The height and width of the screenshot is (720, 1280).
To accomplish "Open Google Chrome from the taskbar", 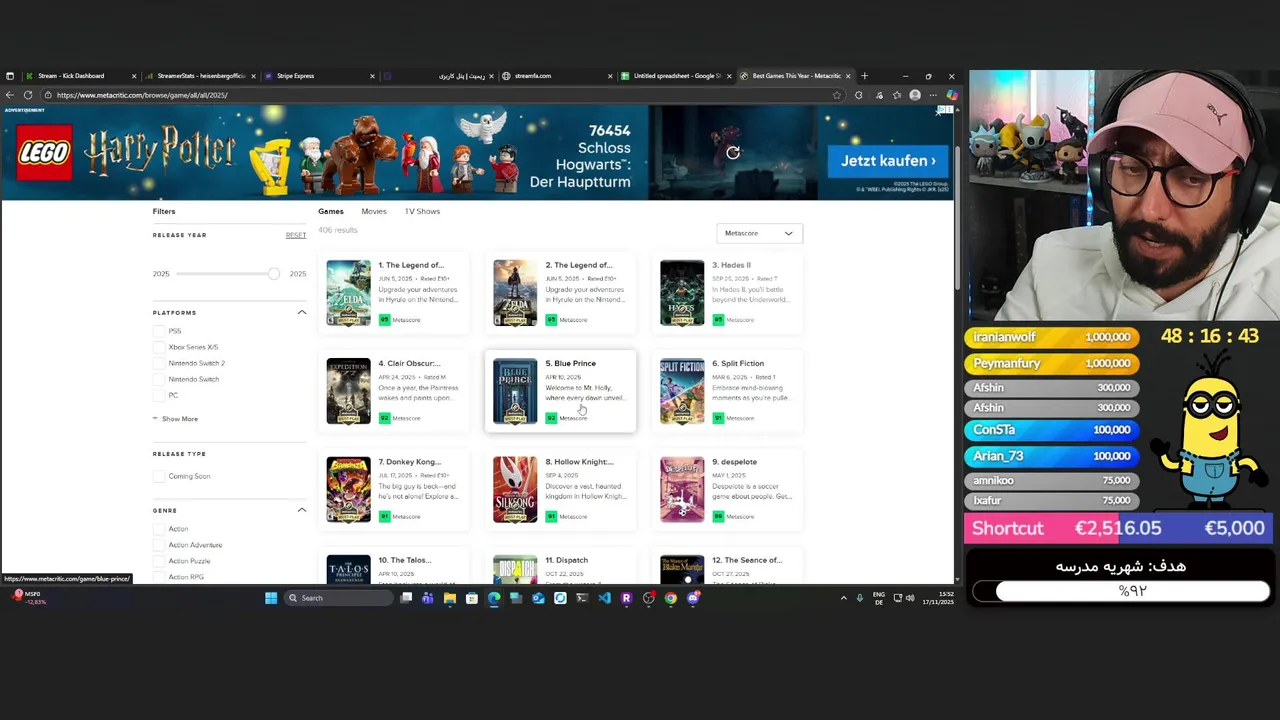I will tap(671, 598).
